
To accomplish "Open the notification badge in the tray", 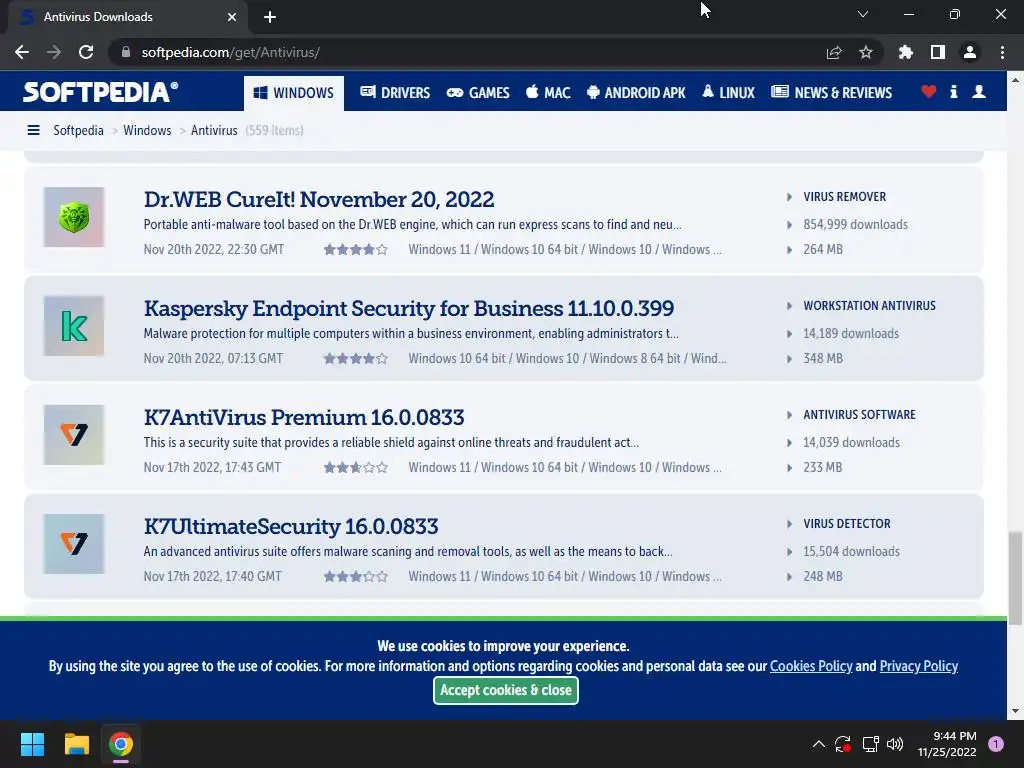I will [996, 744].
